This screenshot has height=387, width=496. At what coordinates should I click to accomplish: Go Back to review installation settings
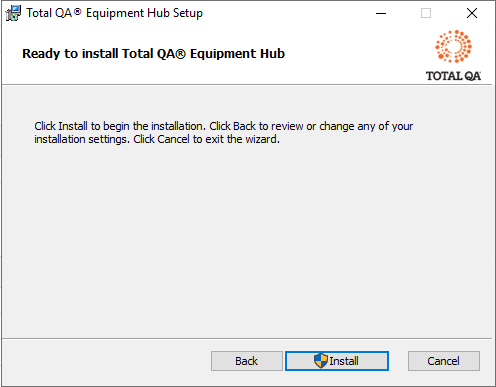click(247, 361)
